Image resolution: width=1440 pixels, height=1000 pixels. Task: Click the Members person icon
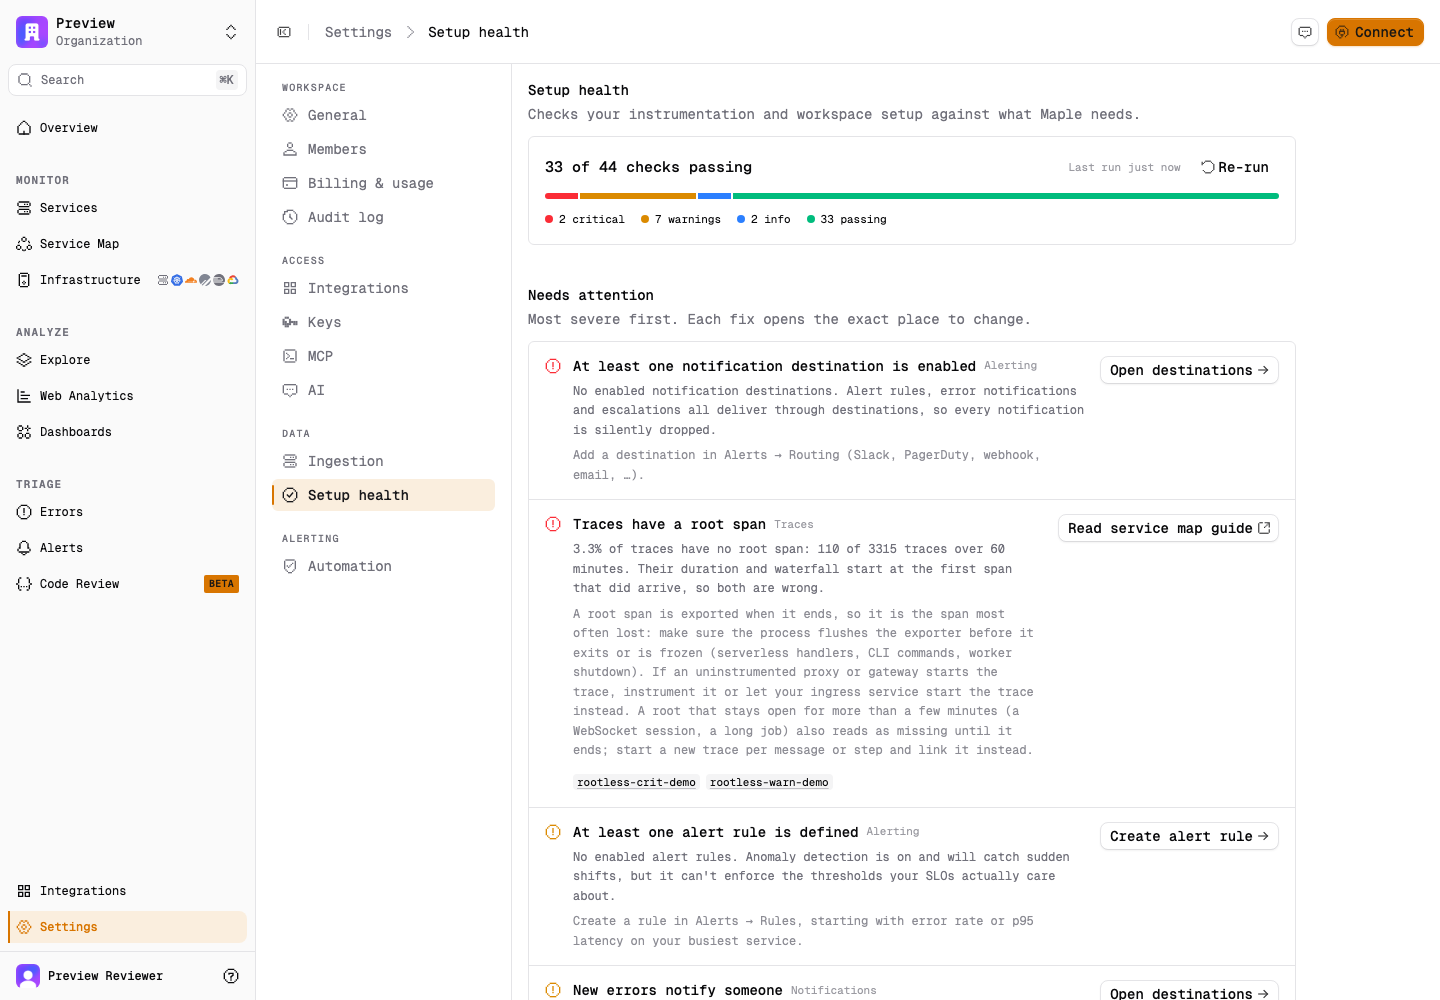(x=290, y=149)
